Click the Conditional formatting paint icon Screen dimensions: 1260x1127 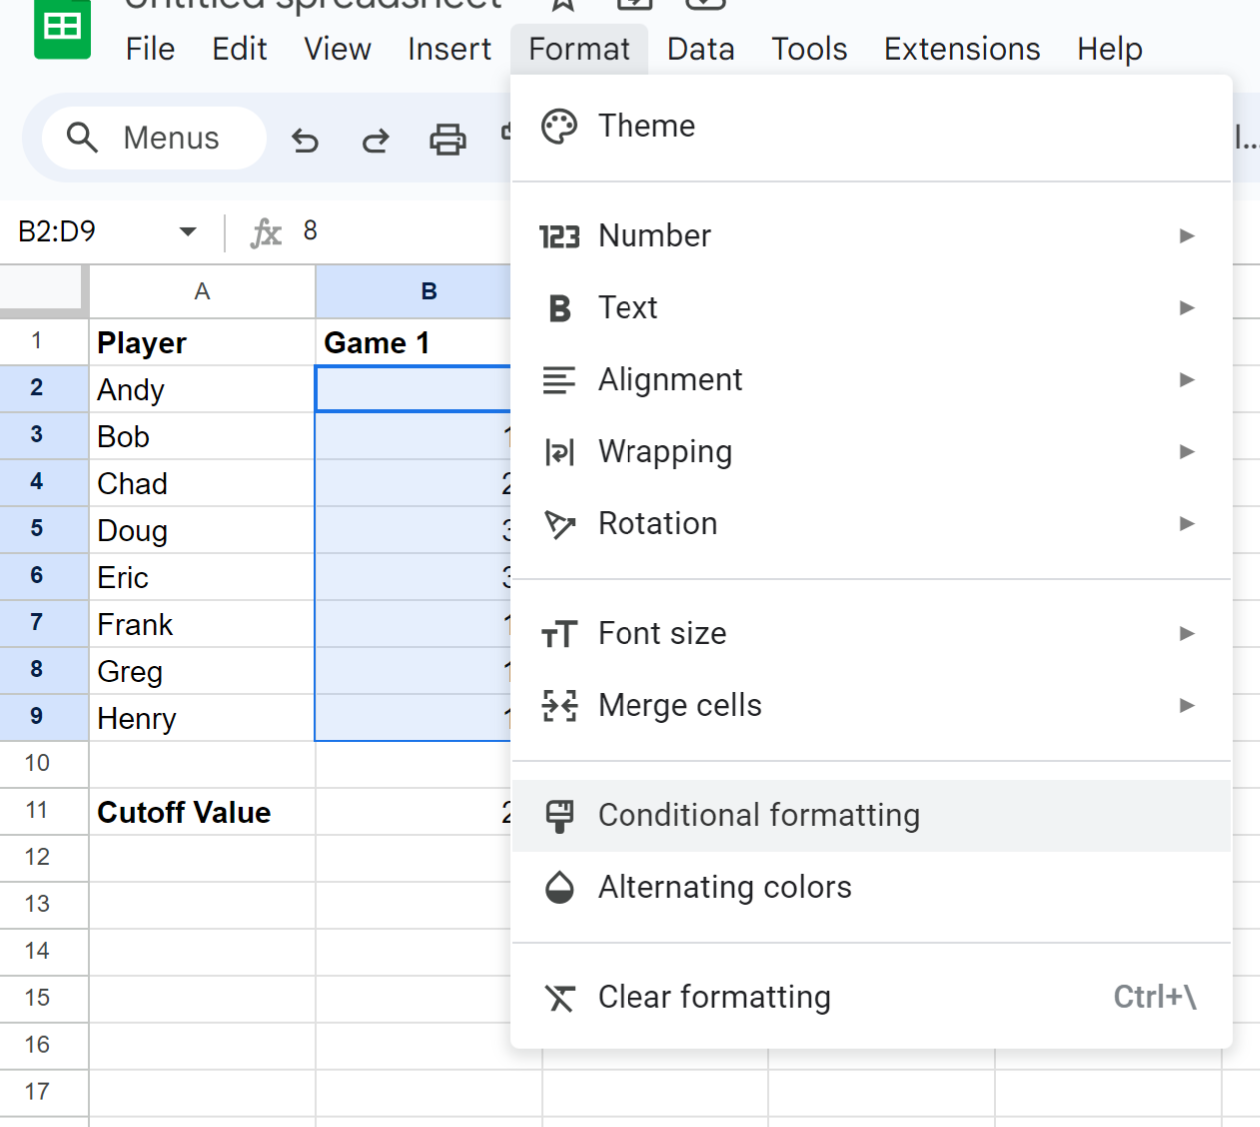tap(560, 816)
